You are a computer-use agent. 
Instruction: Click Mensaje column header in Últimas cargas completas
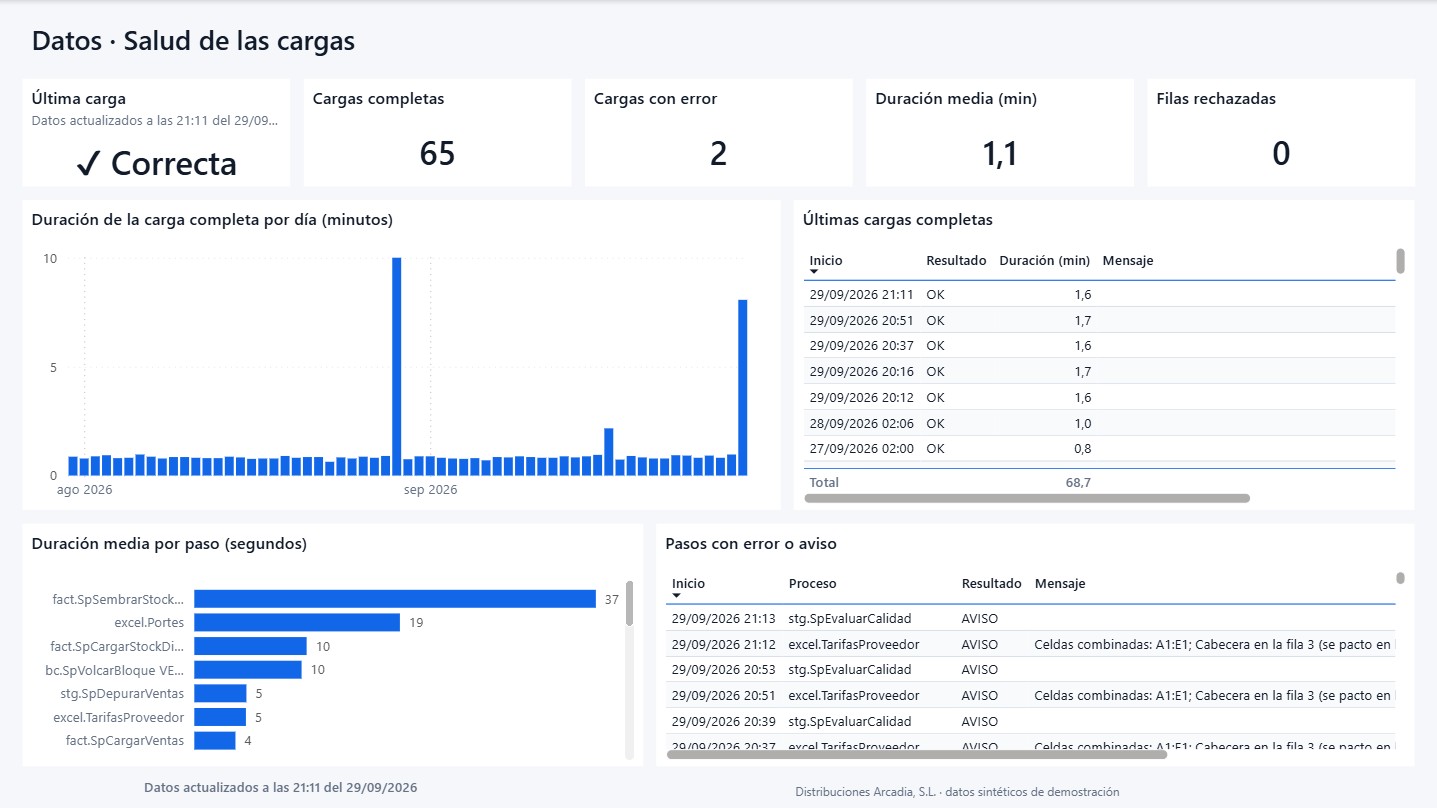click(x=1128, y=260)
